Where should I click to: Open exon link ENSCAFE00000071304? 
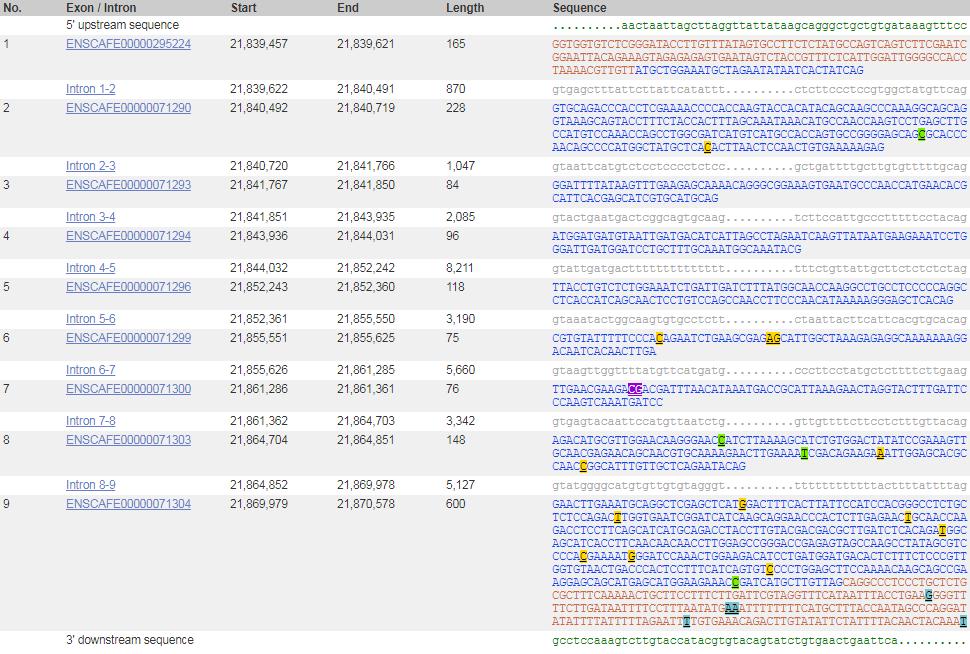128,504
